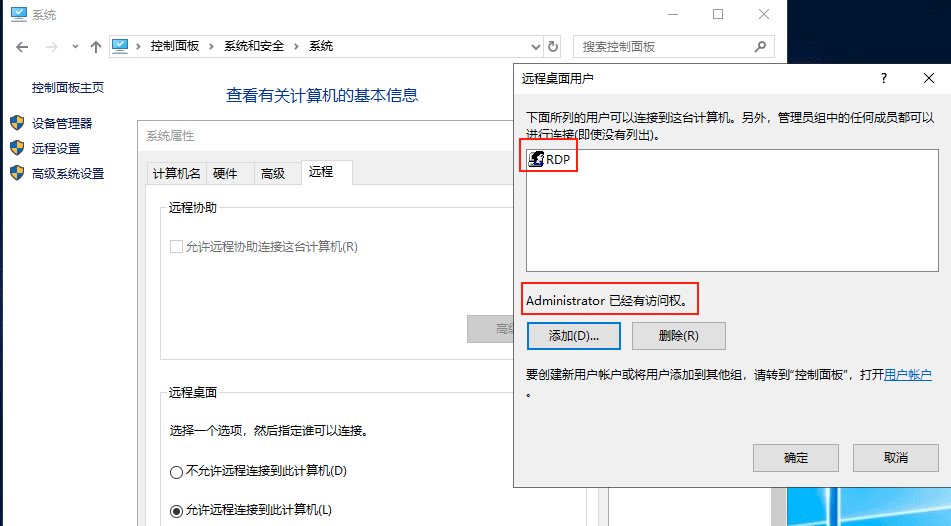Screen dimensions: 951x526
Task: Open the 用户帐户 link
Action: click(908, 375)
